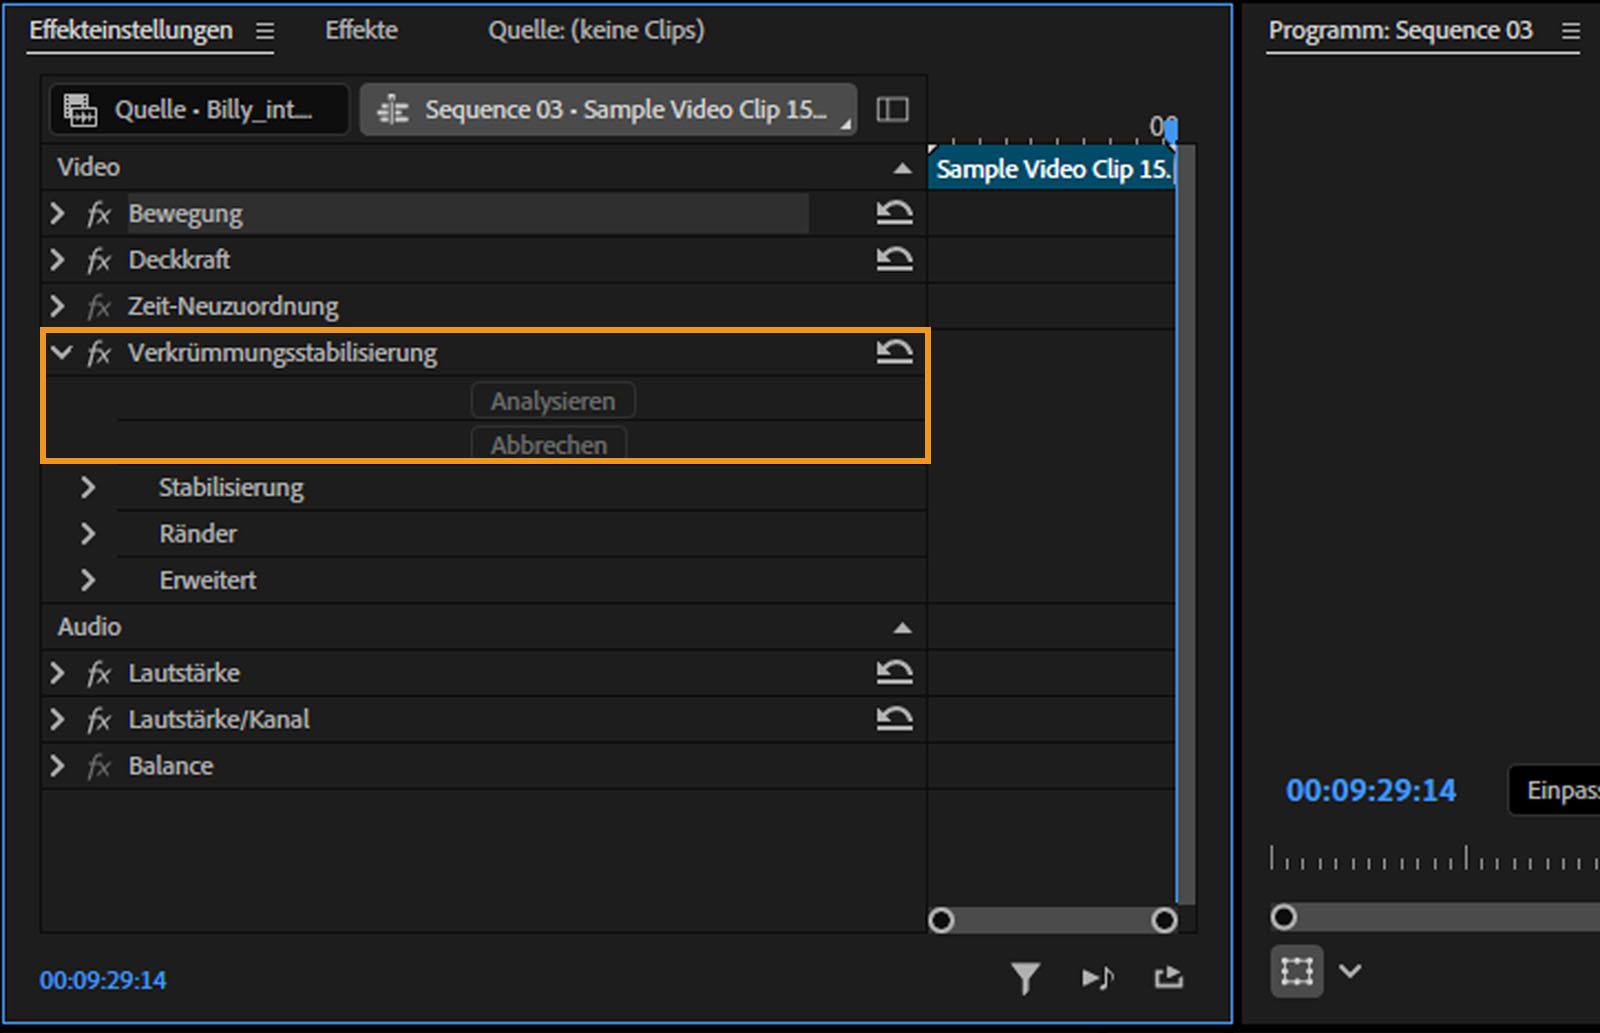Toggle Verkrümmungsstabilisierung fx switch
The image size is (1600, 1033).
click(98, 352)
